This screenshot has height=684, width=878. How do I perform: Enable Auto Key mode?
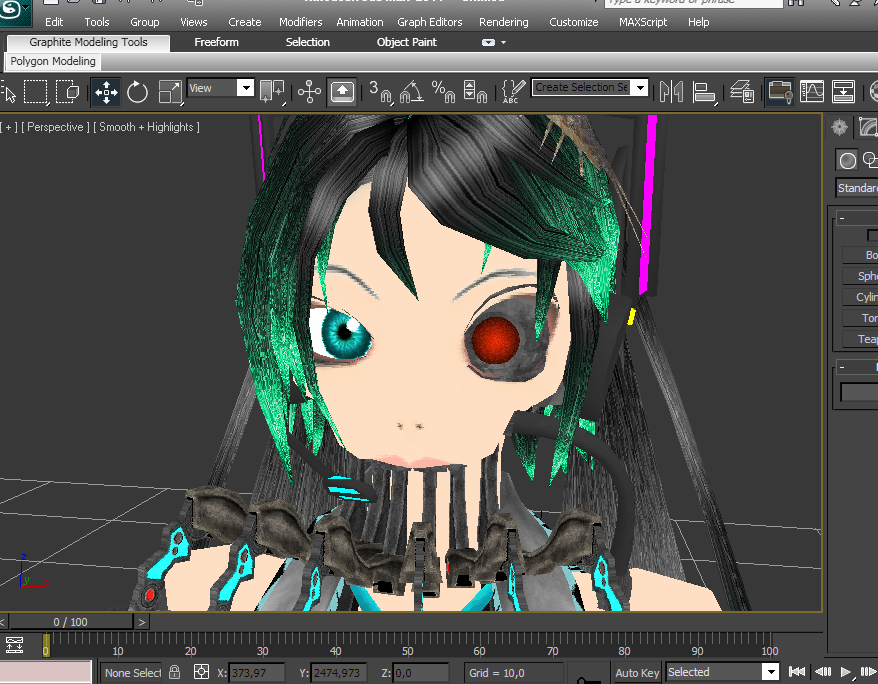(637, 673)
